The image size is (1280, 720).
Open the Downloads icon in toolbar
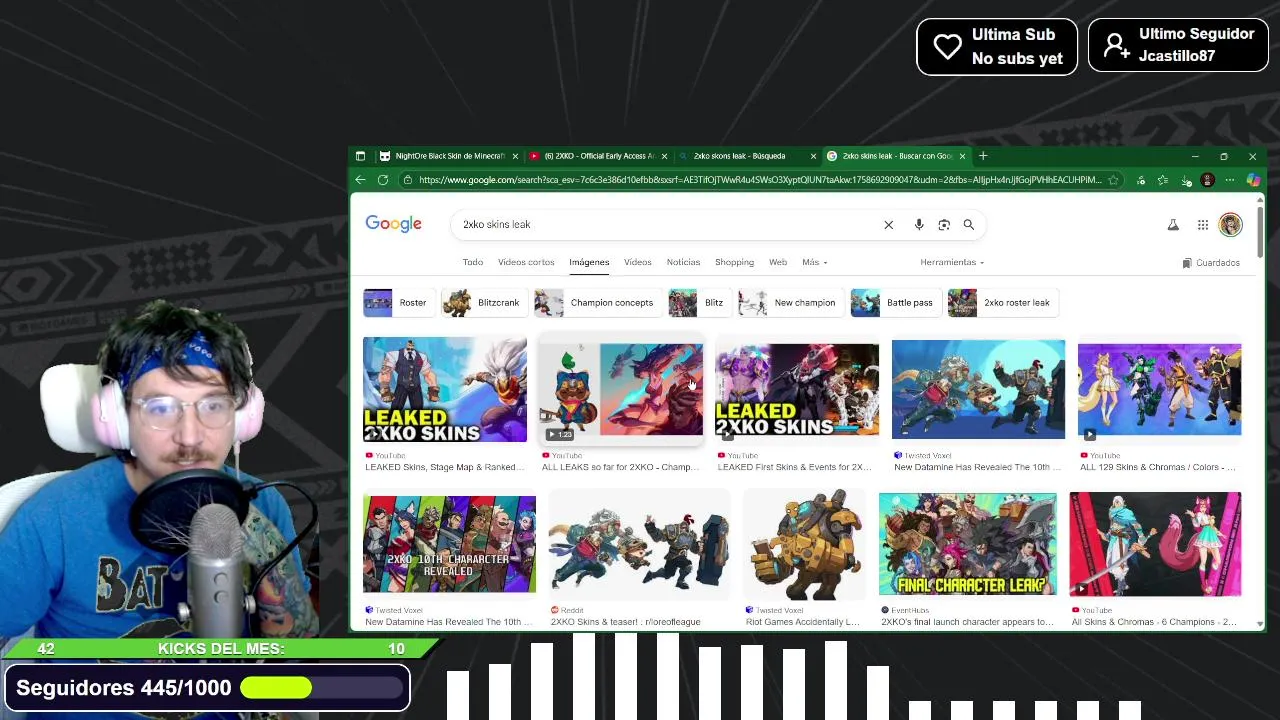pos(1186,180)
